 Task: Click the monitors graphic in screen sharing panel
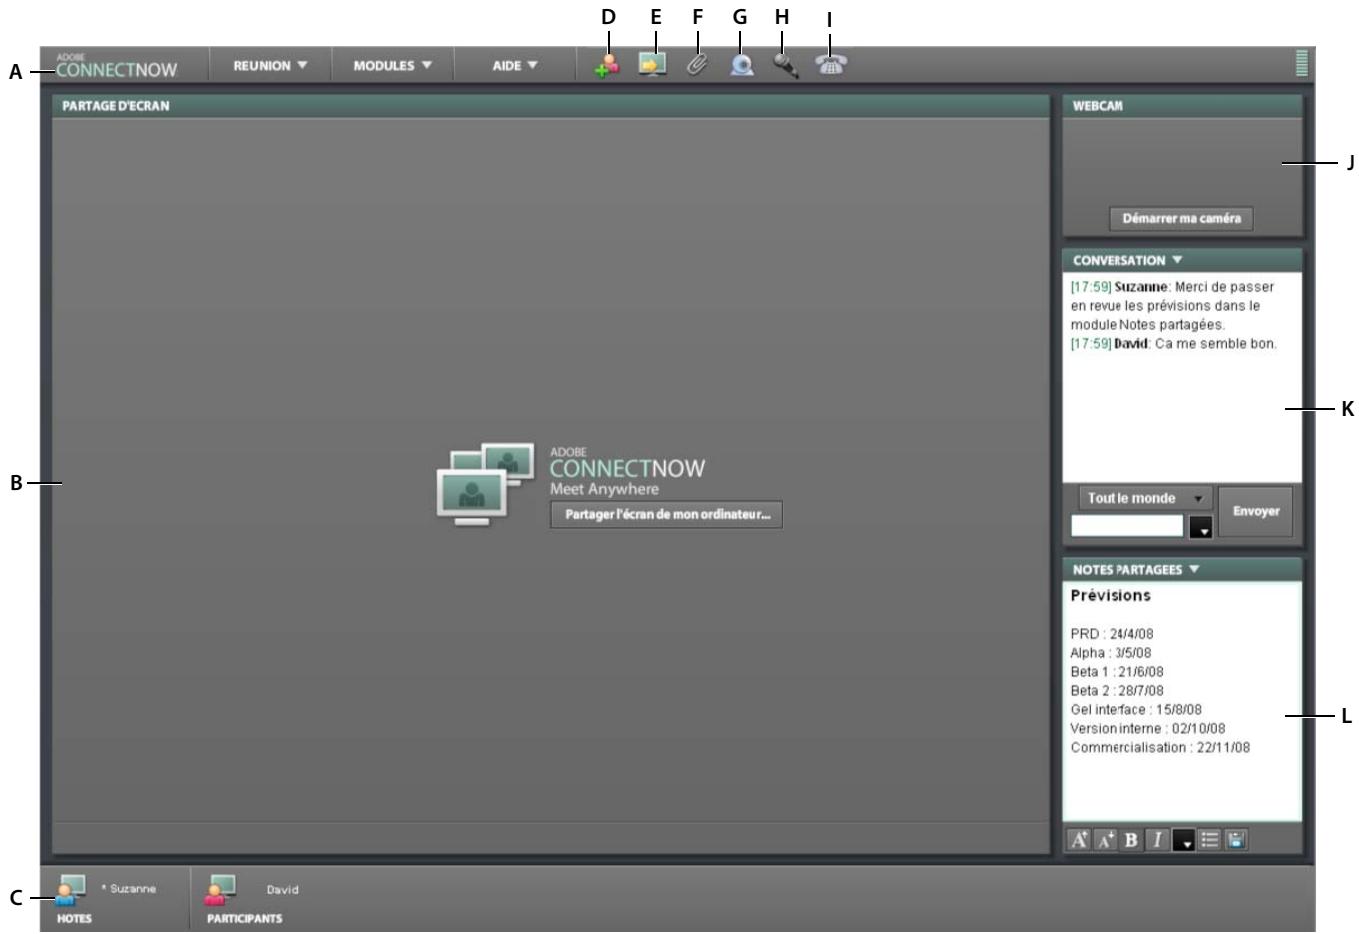pos(485,484)
